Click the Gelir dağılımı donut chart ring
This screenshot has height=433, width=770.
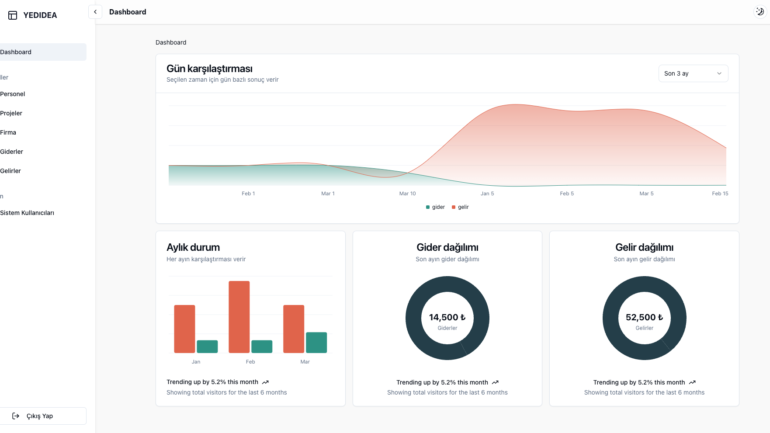click(x=644, y=283)
